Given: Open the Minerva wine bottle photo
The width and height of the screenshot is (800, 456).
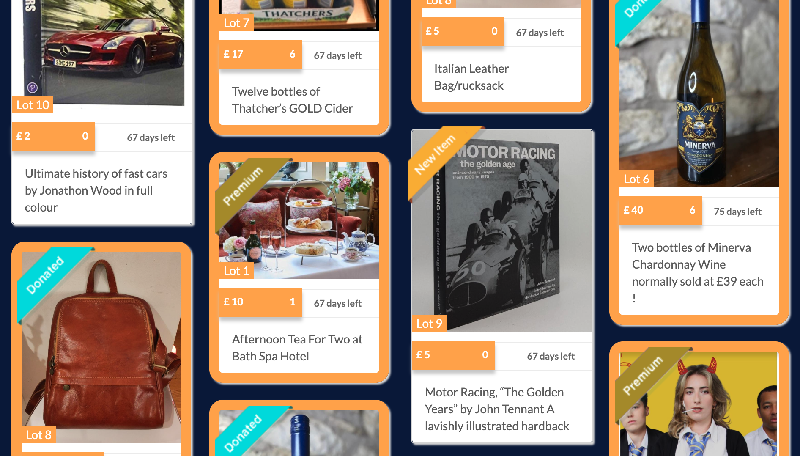Looking at the screenshot, I should 699,93.
